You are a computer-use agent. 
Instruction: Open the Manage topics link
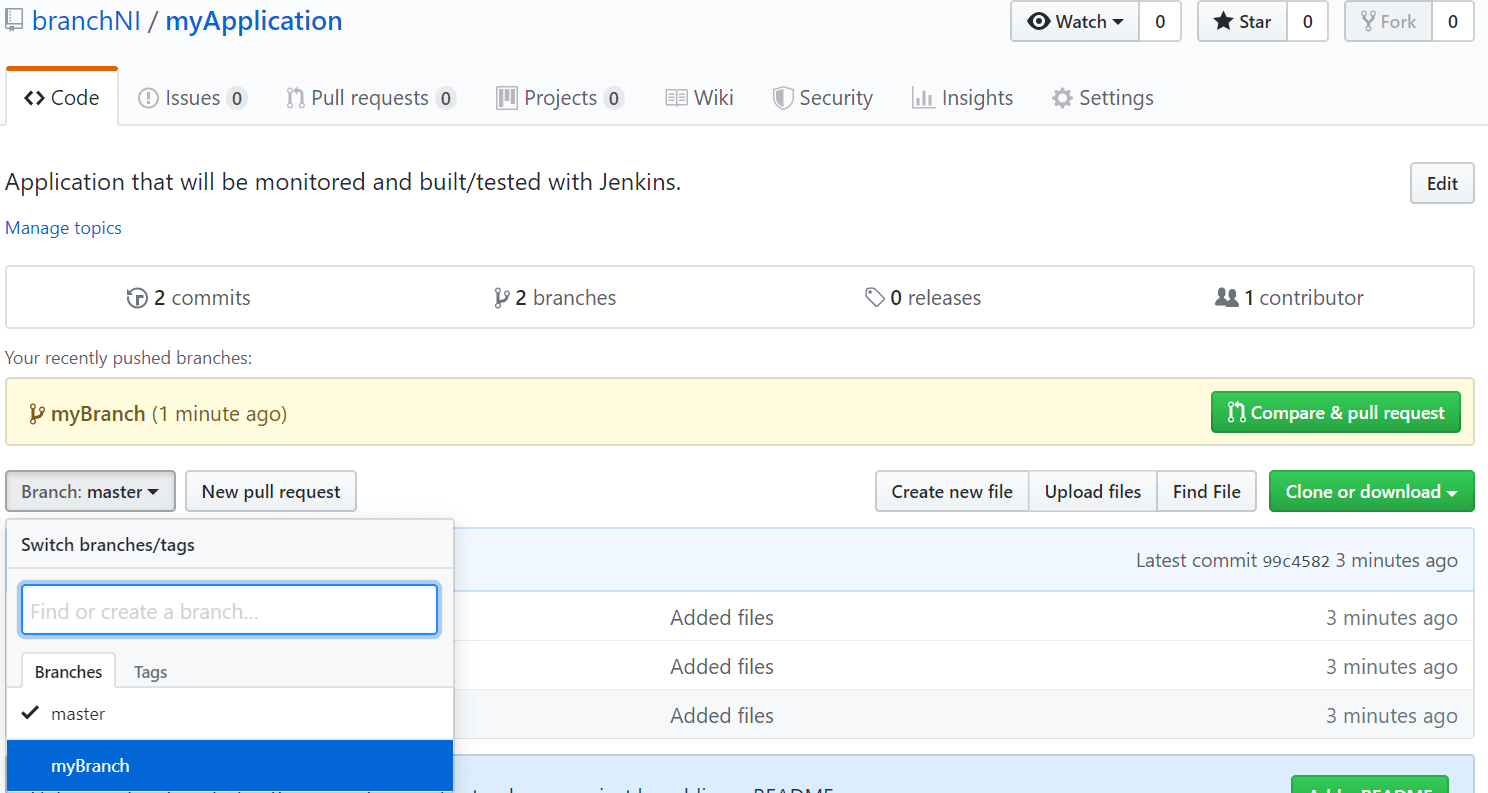(x=63, y=228)
